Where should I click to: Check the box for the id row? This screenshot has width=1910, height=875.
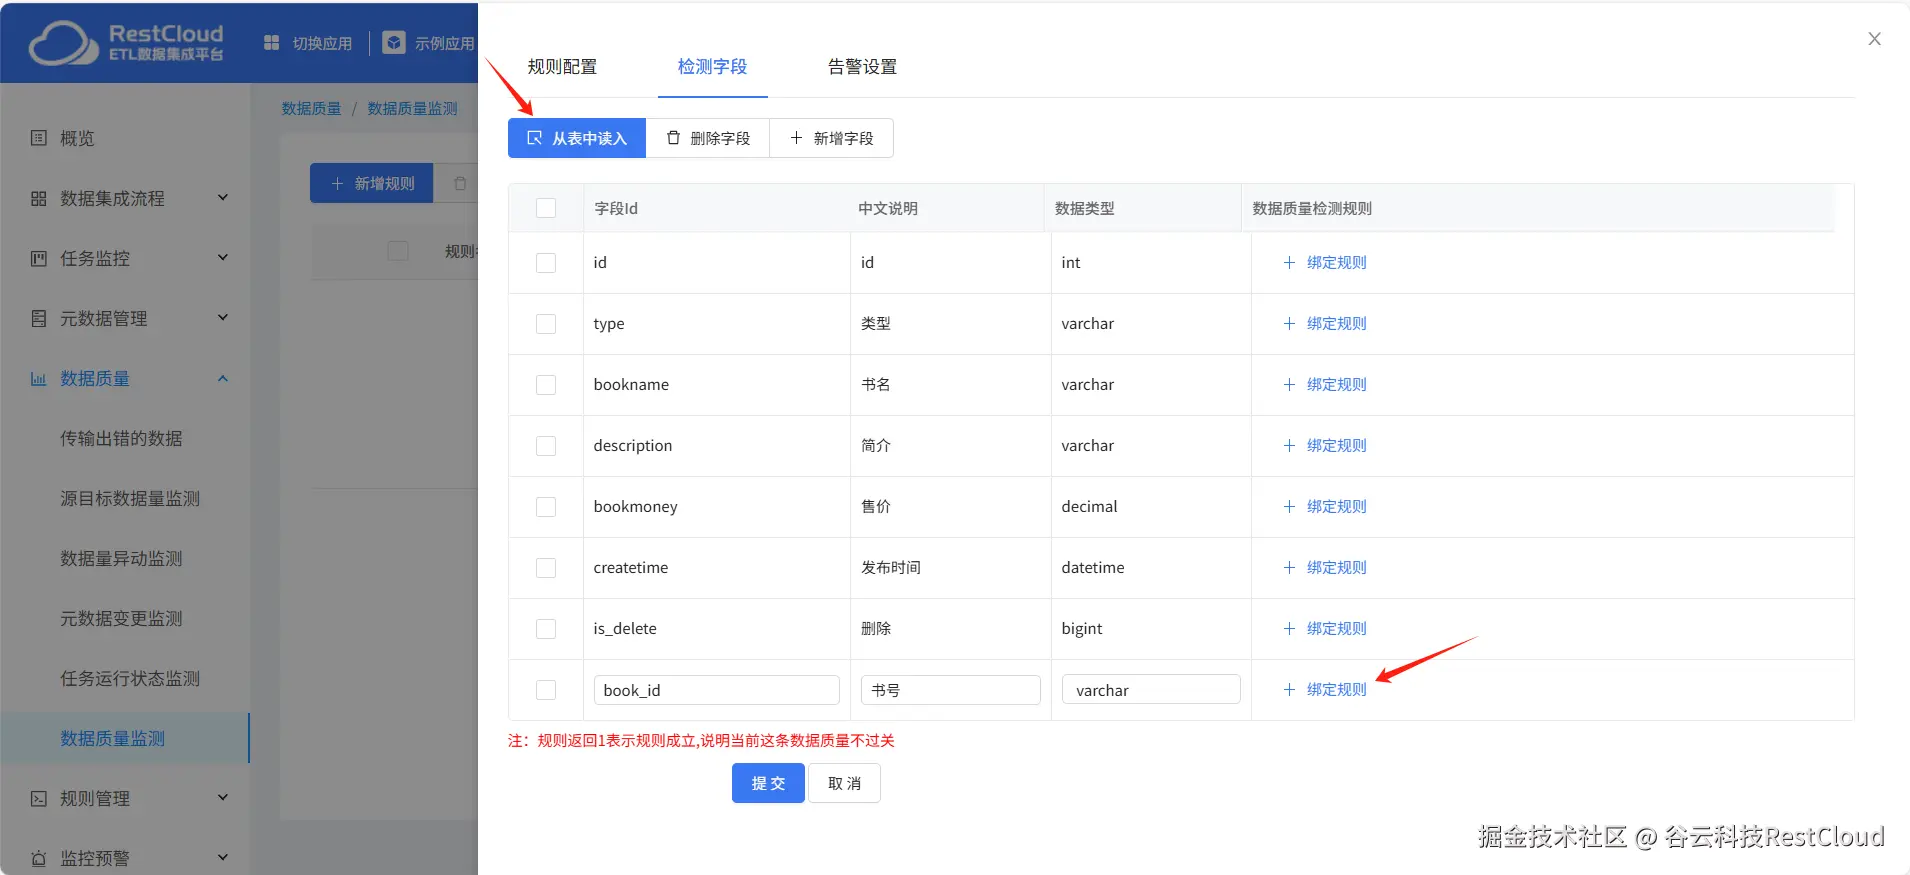tap(546, 263)
